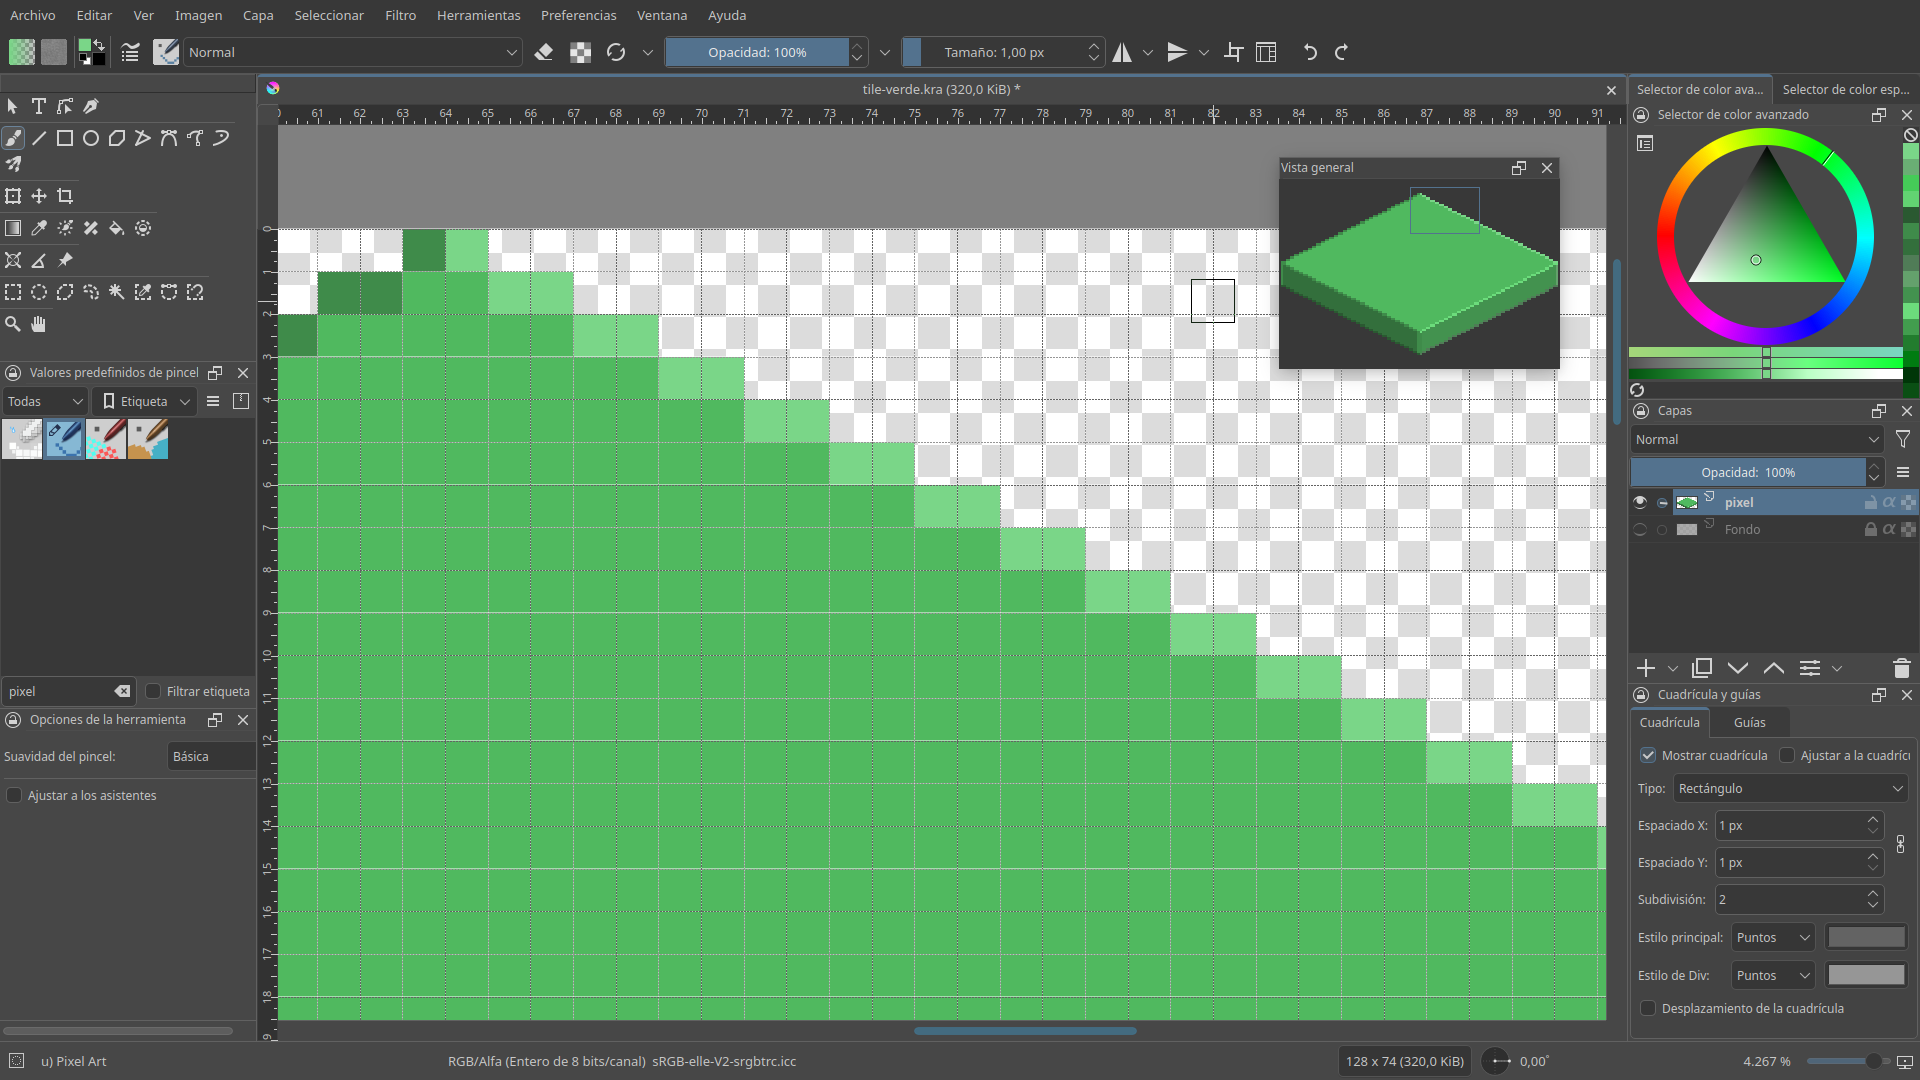
Task: Select the Crop tool
Action: pyautogui.click(x=65, y=196)
